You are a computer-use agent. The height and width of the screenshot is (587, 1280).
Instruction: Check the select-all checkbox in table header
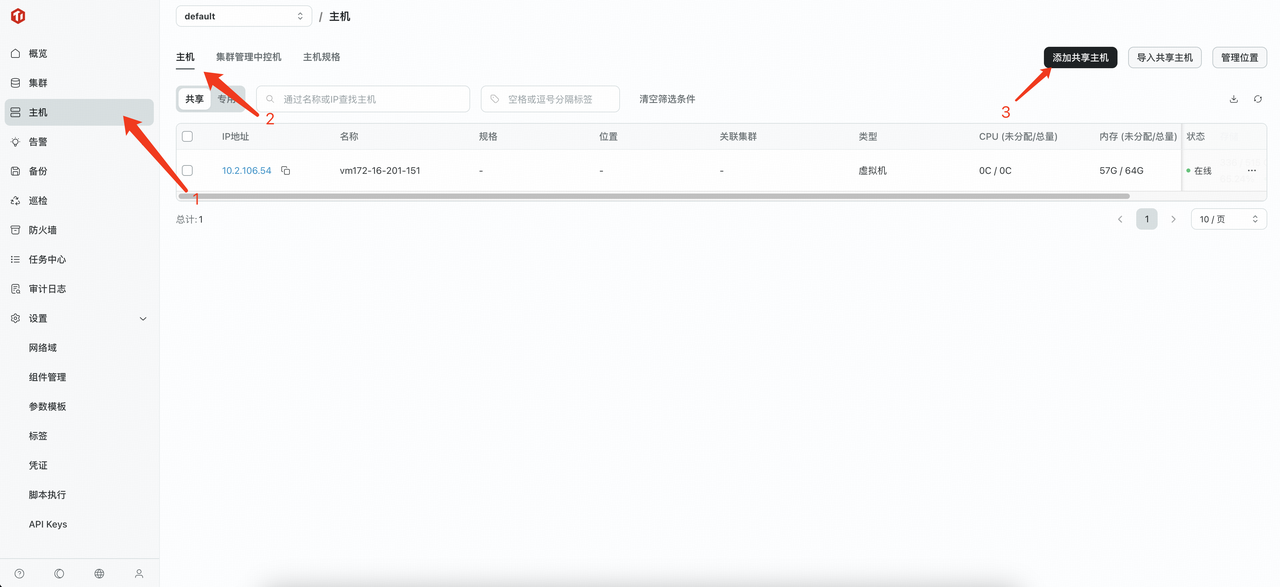coord(187,136)
